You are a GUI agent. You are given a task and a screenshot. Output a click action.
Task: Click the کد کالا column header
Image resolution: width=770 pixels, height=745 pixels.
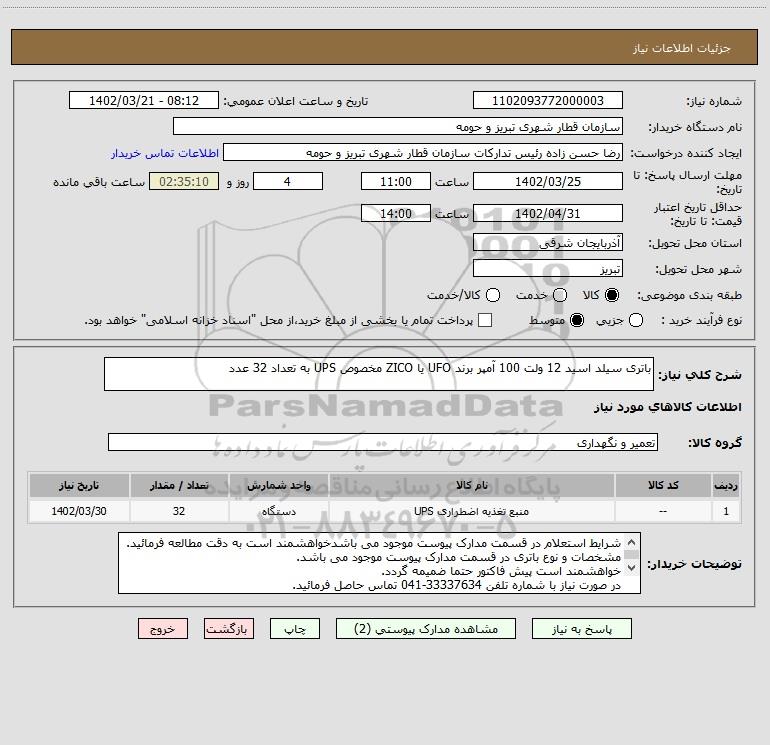pyautogui.click(x=663, y=485)
